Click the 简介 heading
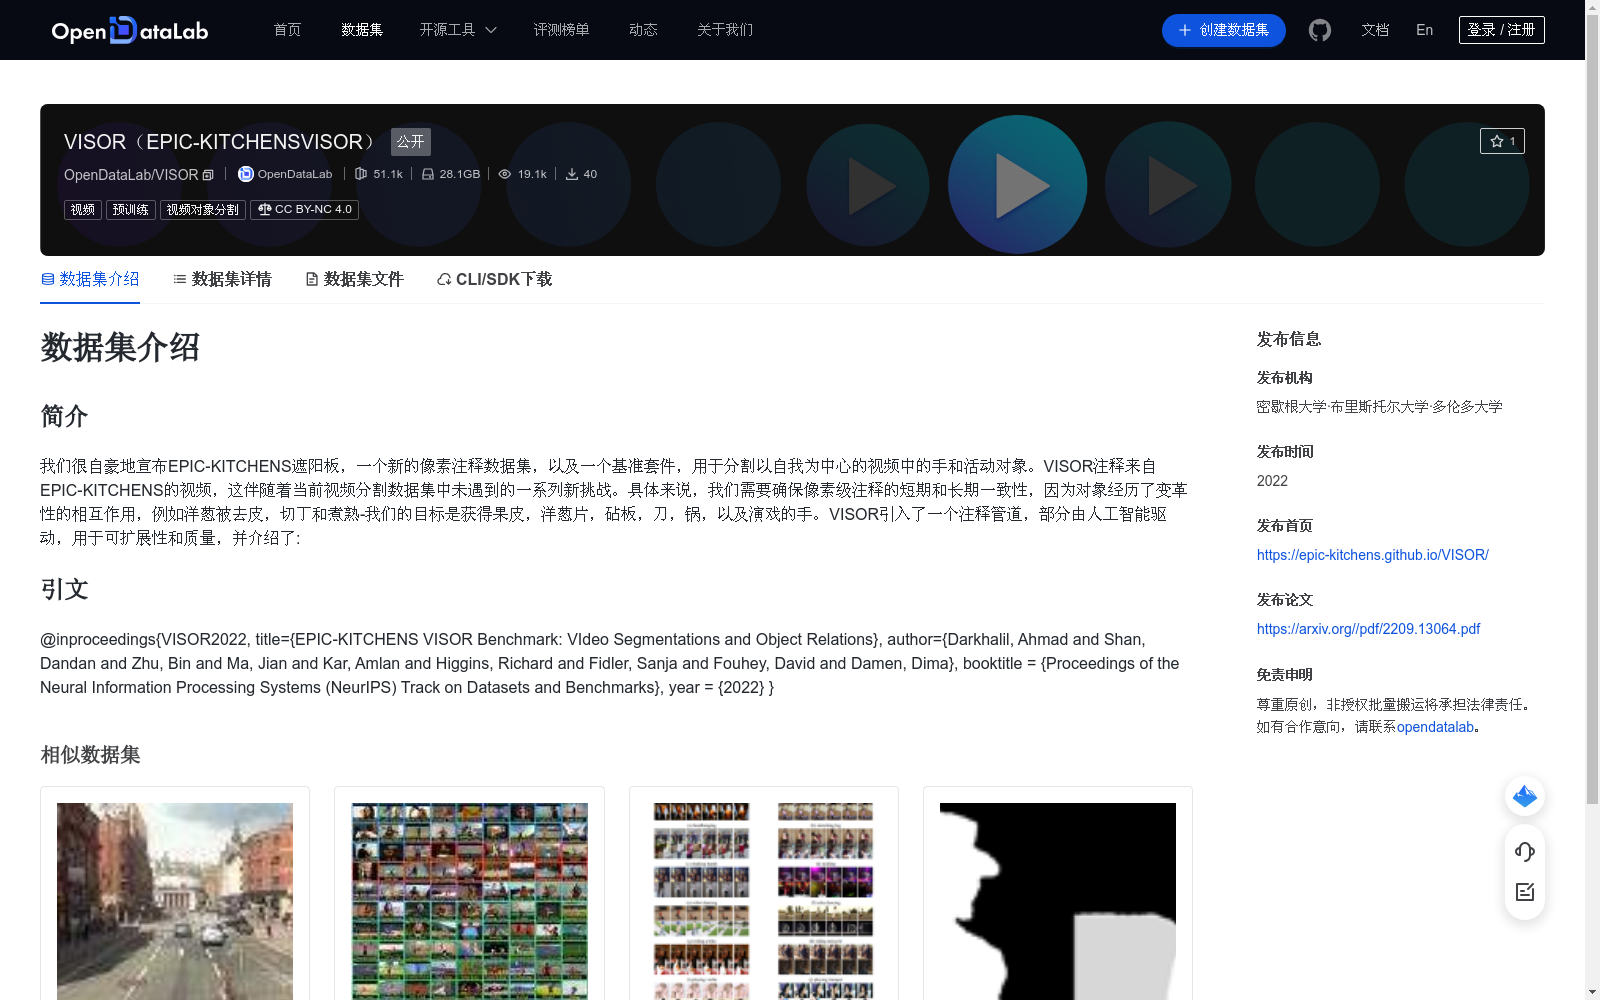Screen dimensions: 1600x1000 point(64,416)
